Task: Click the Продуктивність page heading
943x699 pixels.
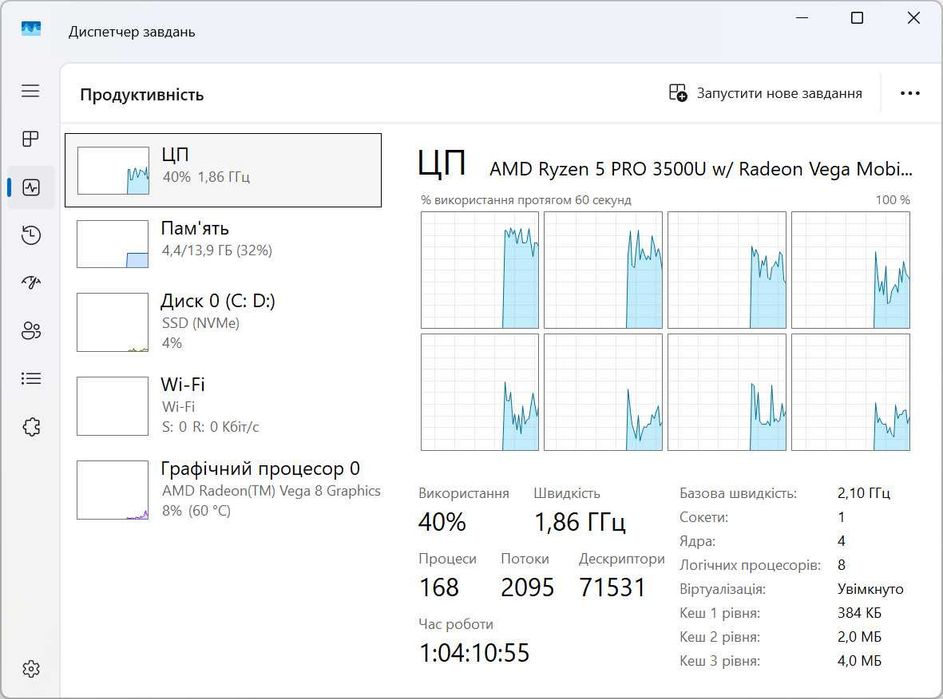Action: click(x=142, y=95)
